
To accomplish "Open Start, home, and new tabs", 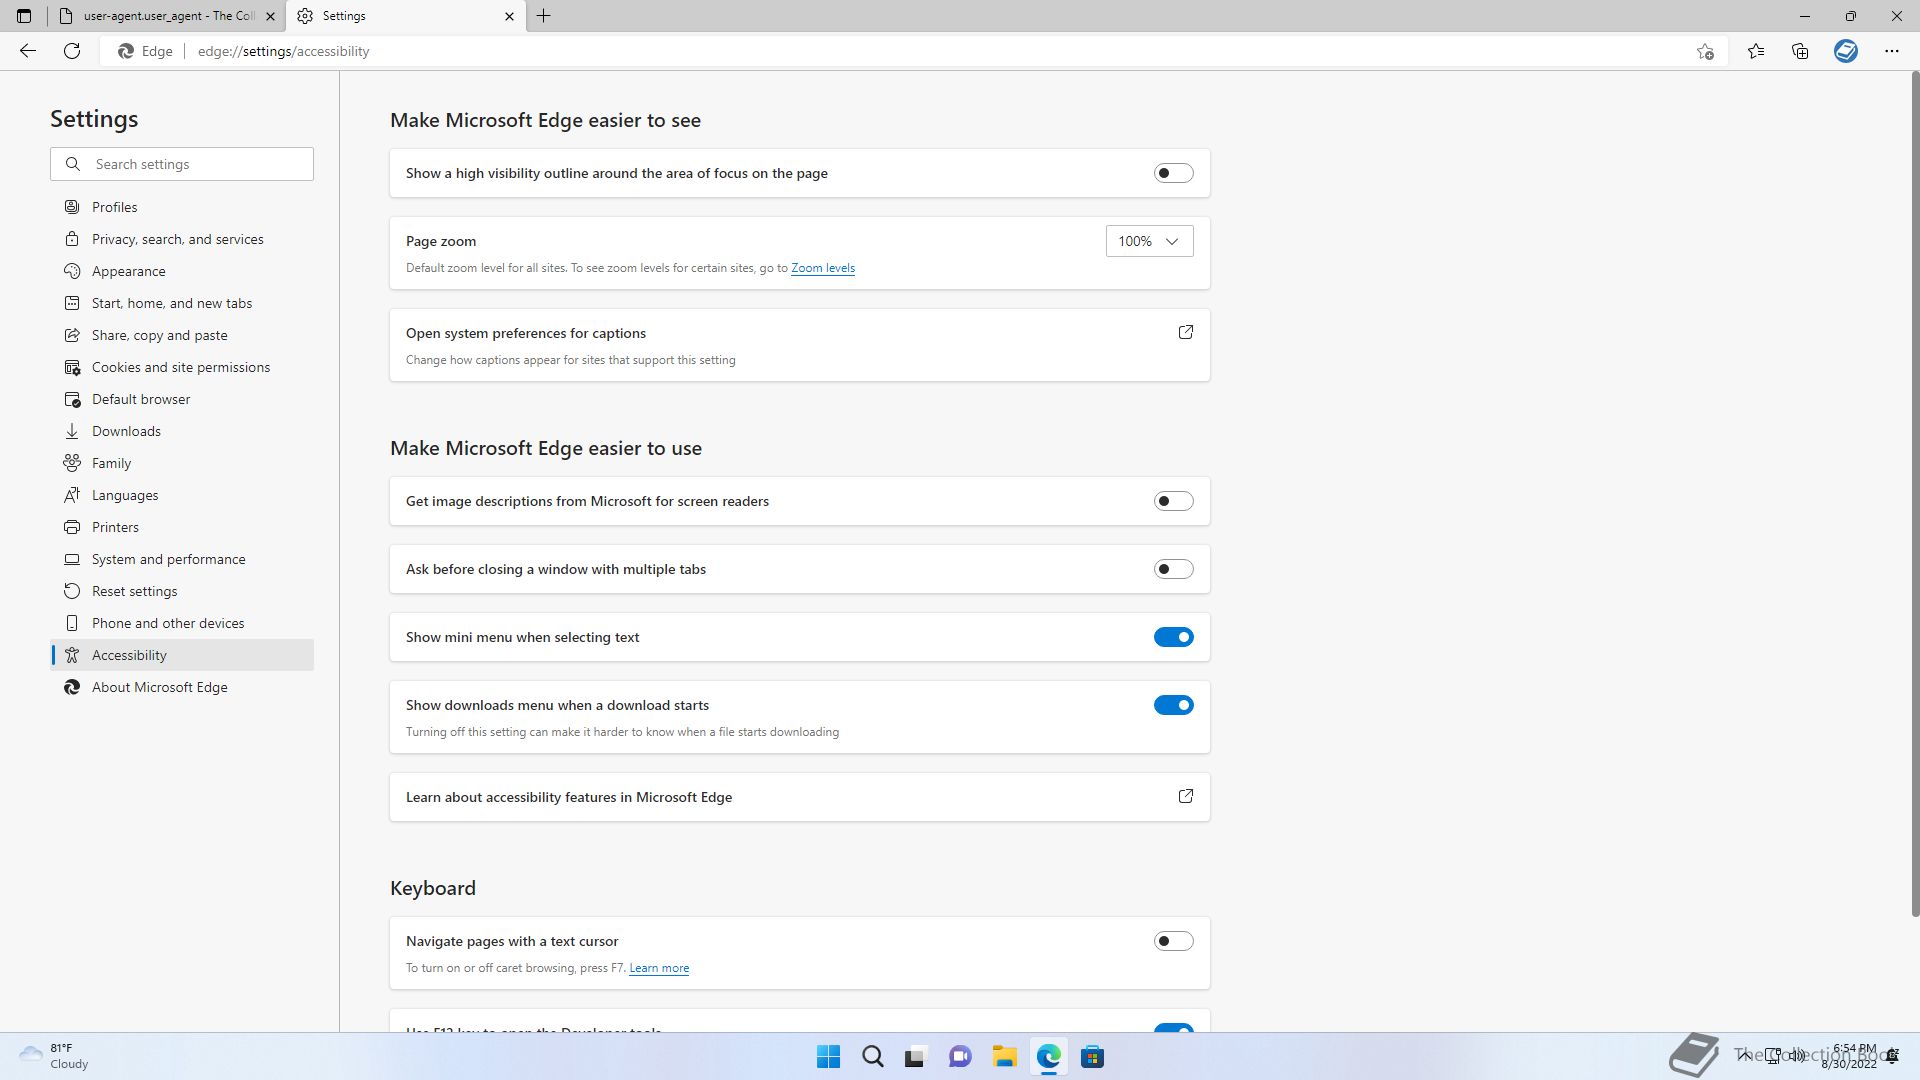I will coord(182,303).
